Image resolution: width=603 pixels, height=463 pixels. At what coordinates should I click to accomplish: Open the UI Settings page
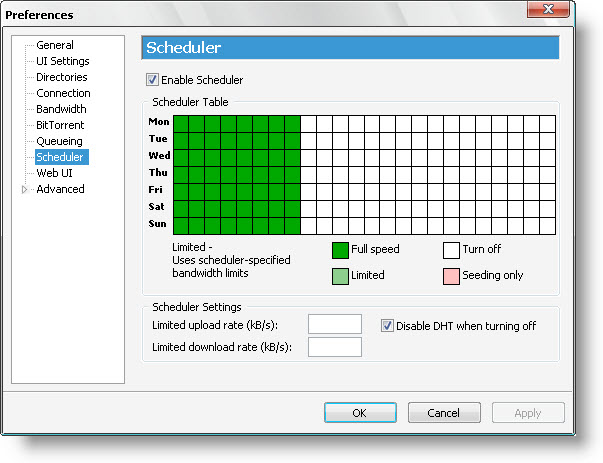(63, 61)
